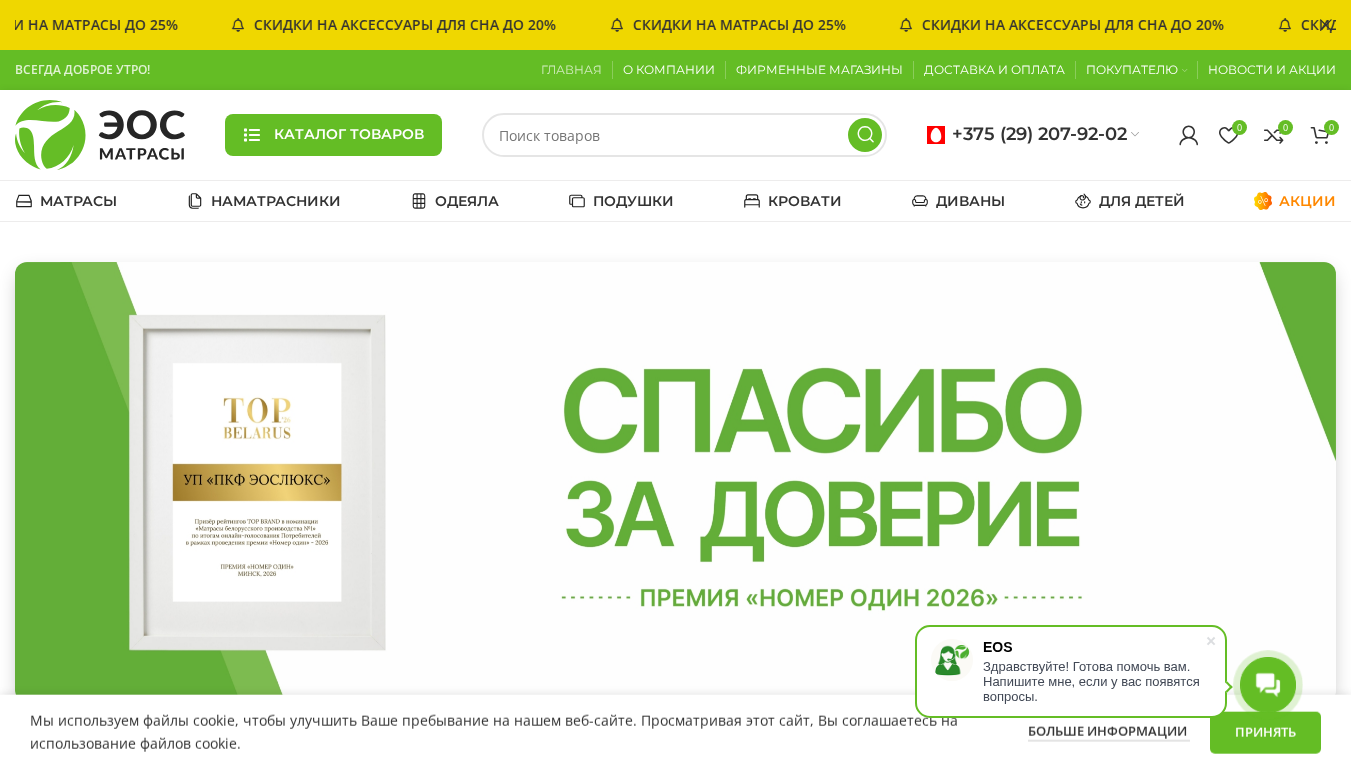Image resolution: width=1366 pixels, height=768 pixels.
Task: Open the Каталог товаров button
Action: click(333, 135)
